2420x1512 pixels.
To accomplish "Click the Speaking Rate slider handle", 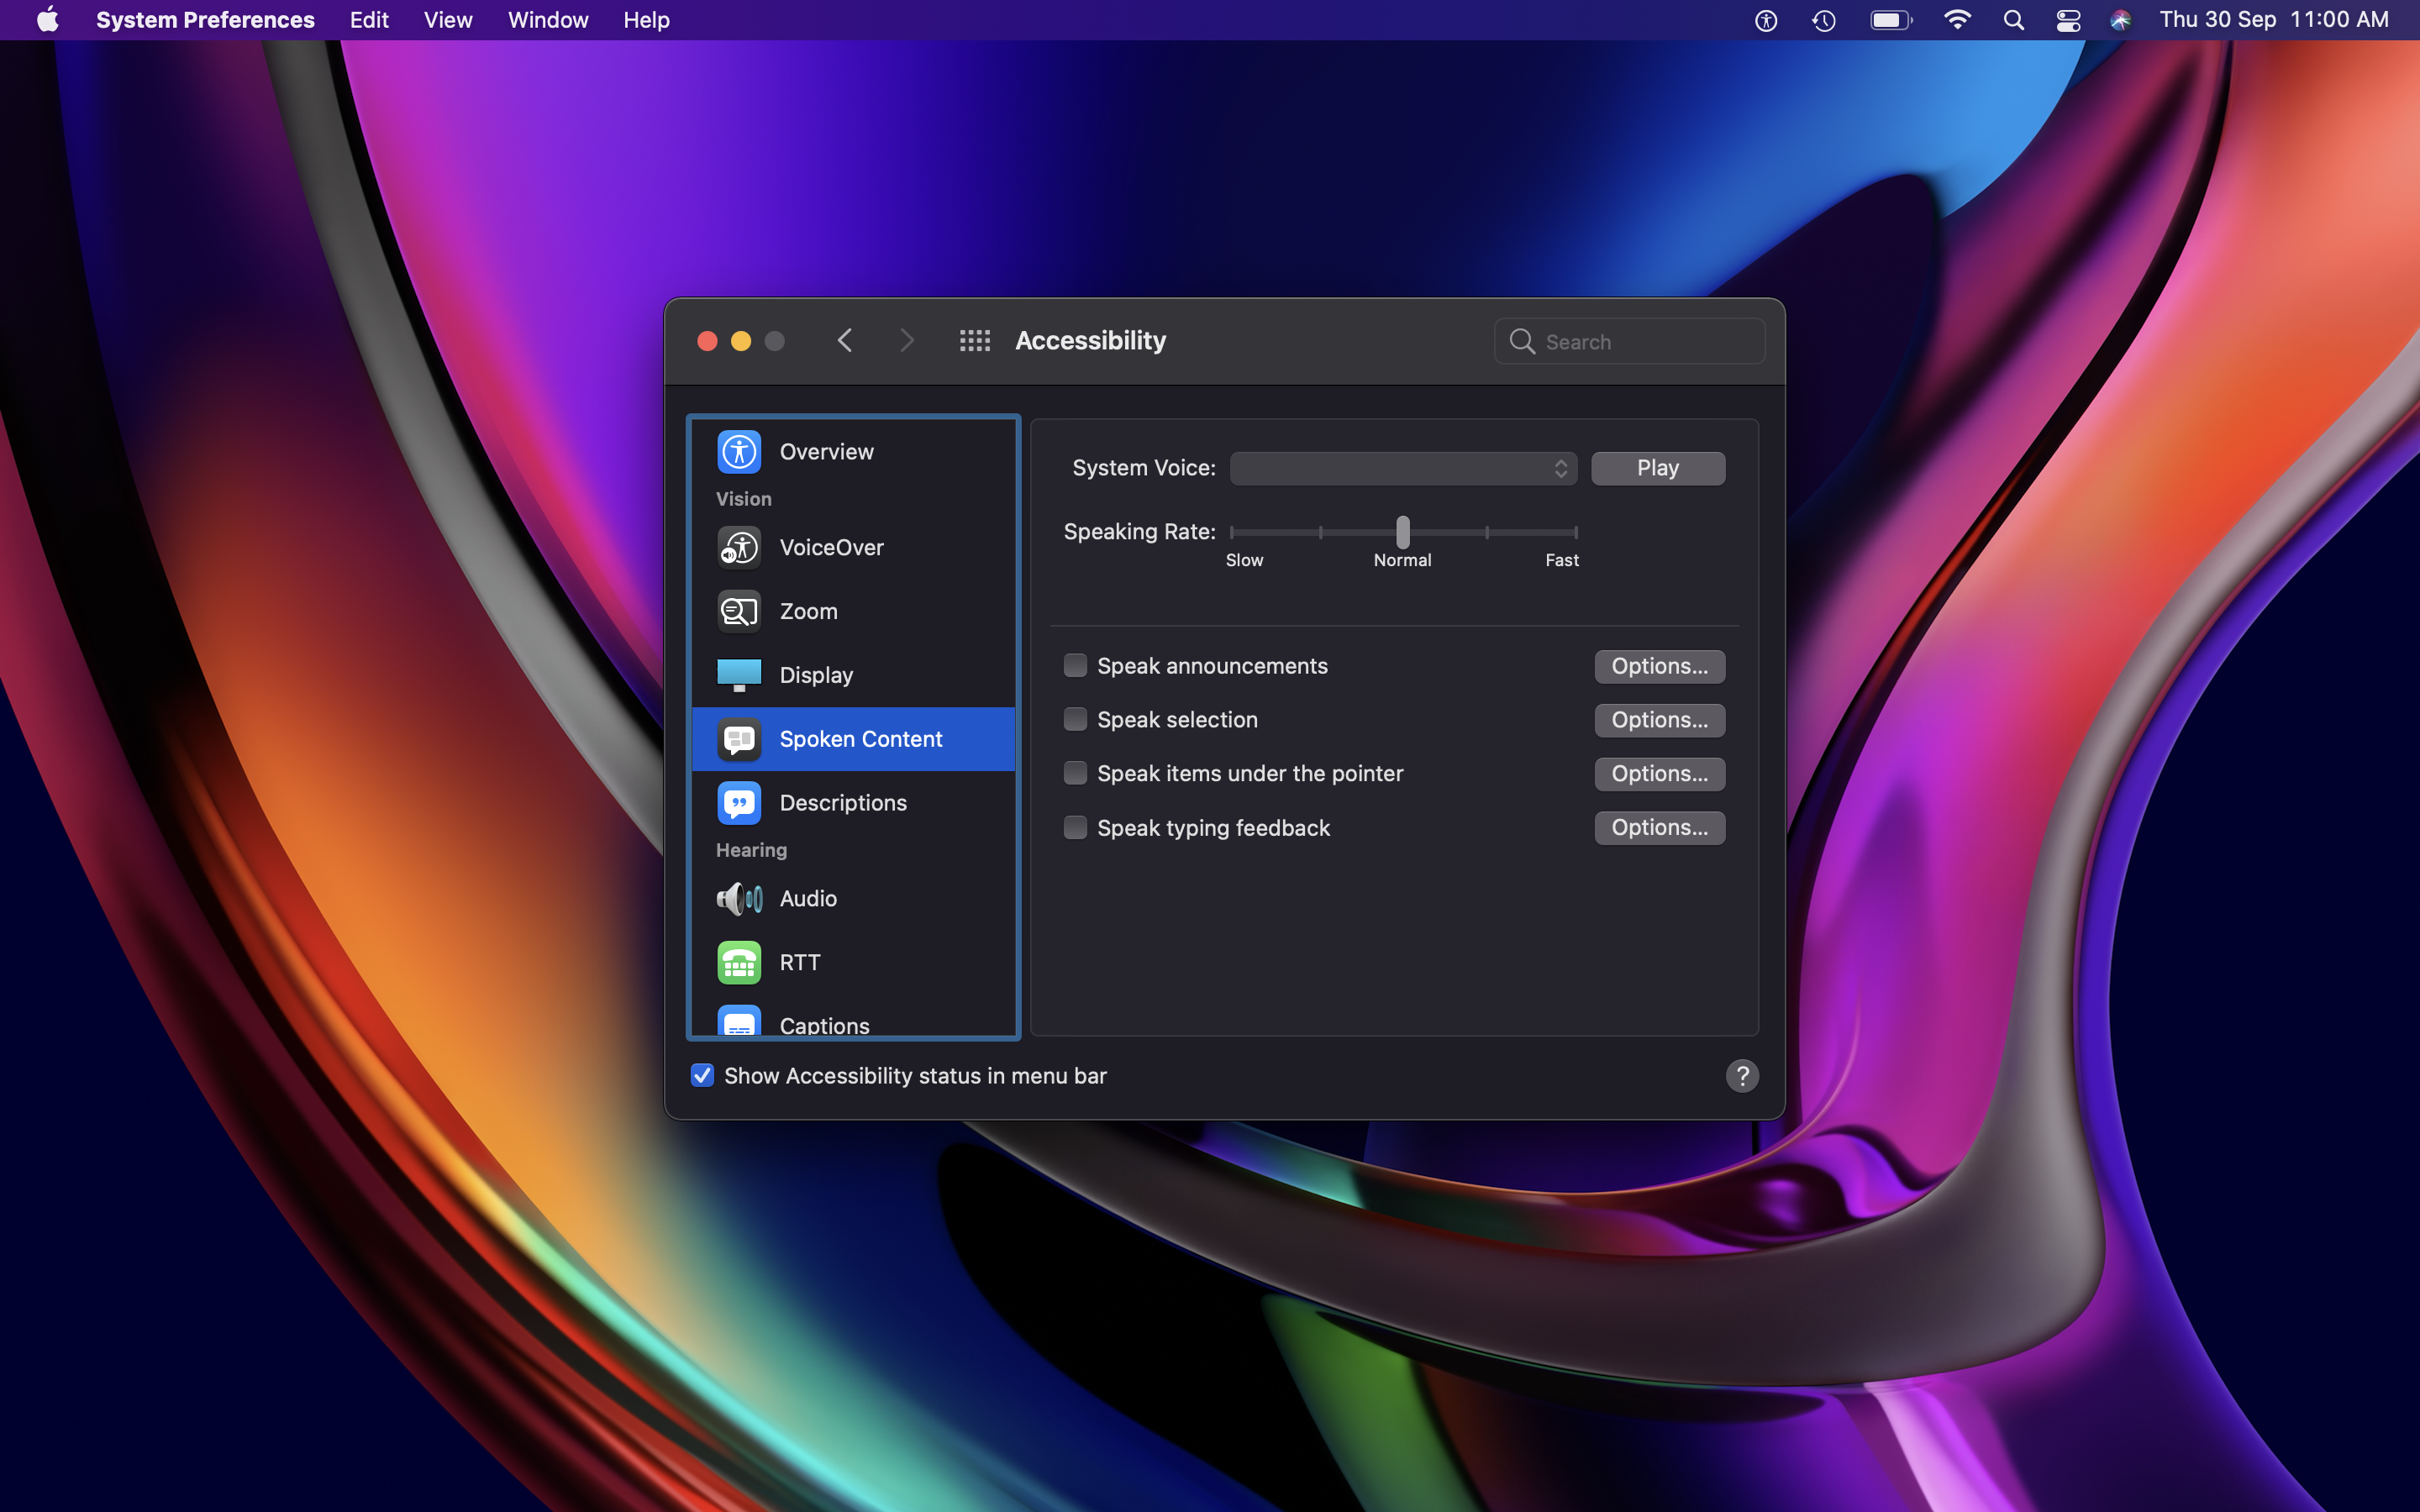I will (x=1402, y=532).
